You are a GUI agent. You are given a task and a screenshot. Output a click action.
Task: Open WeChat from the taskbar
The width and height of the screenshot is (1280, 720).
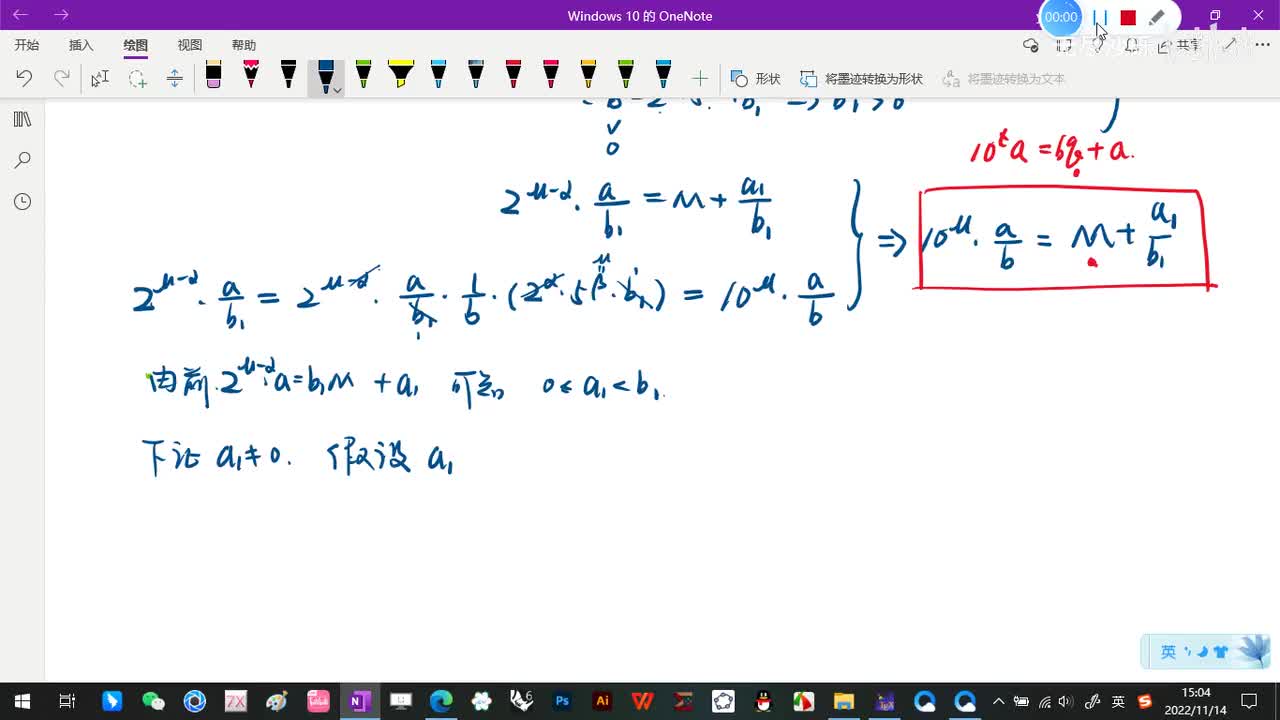(x=153, y=701)
